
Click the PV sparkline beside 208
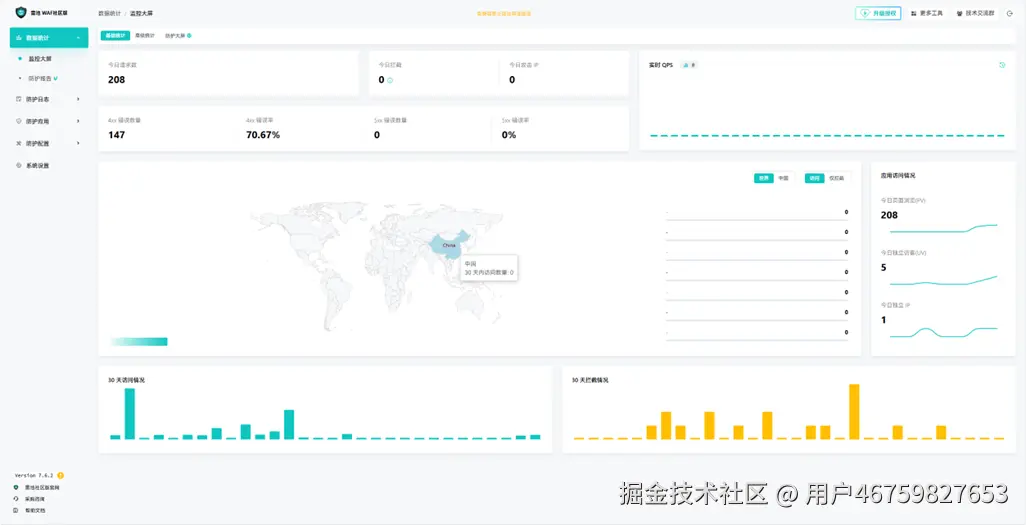point(944,228)
